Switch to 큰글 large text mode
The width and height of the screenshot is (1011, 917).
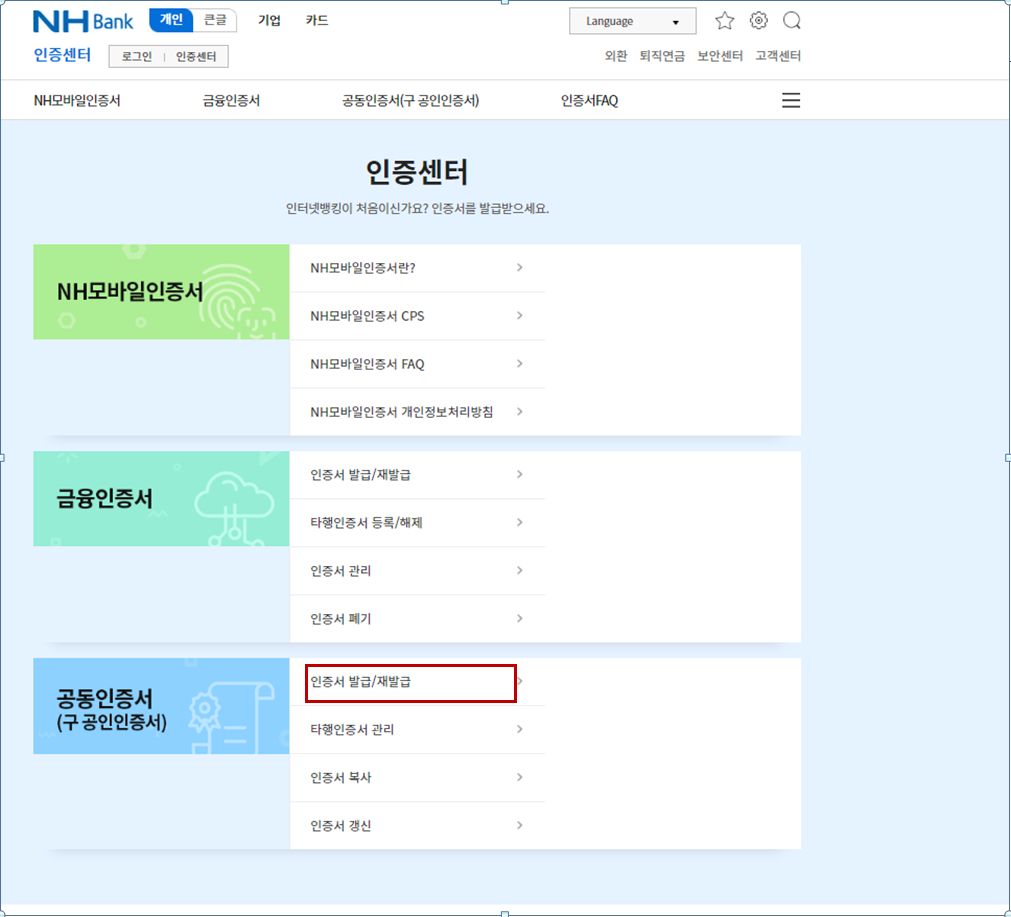click(215, 20)
